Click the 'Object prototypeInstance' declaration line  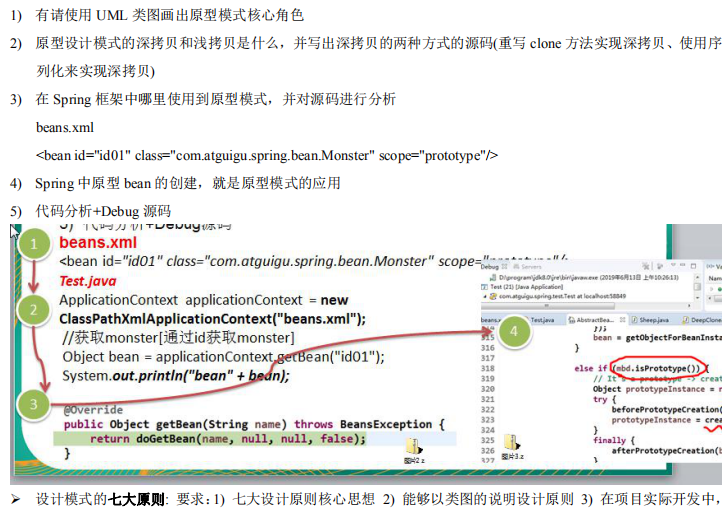pos(657,389)
